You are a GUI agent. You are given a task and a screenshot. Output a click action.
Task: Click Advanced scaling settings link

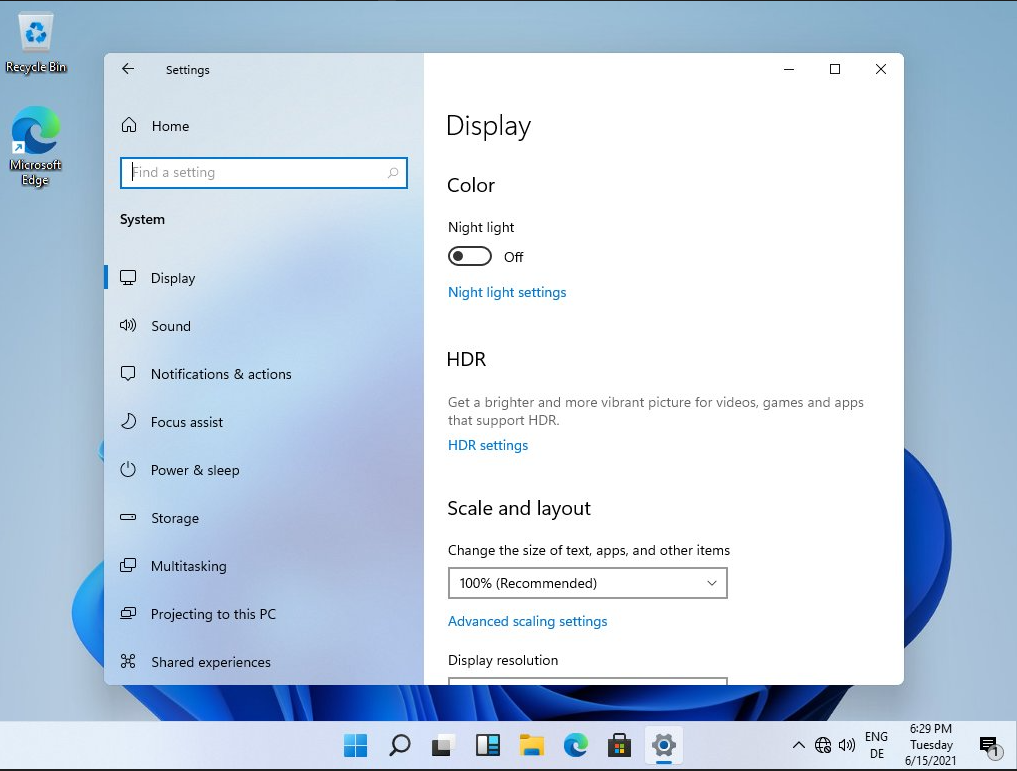527,621
